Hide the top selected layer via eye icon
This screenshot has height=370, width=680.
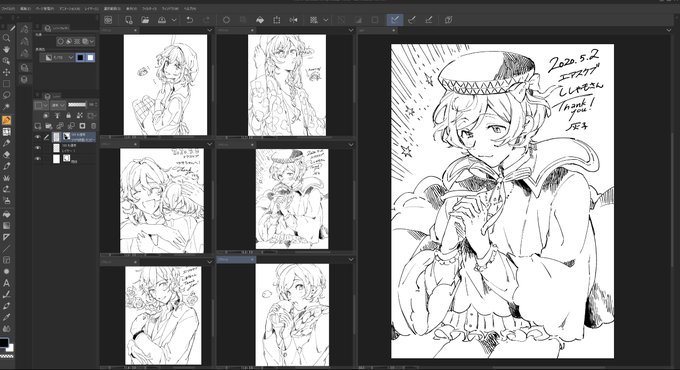pyautogui.click(x=38, y=137)
